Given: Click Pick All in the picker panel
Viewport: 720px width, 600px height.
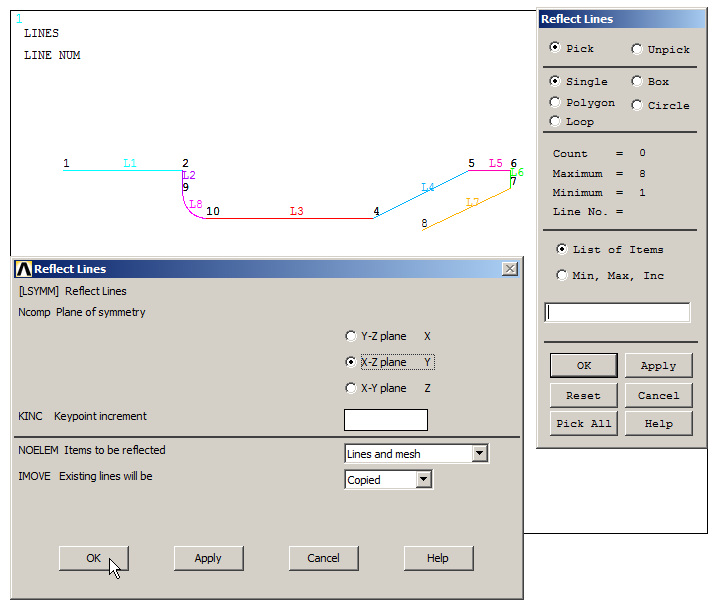Looking at the screenshot, I should coord(583,424).
